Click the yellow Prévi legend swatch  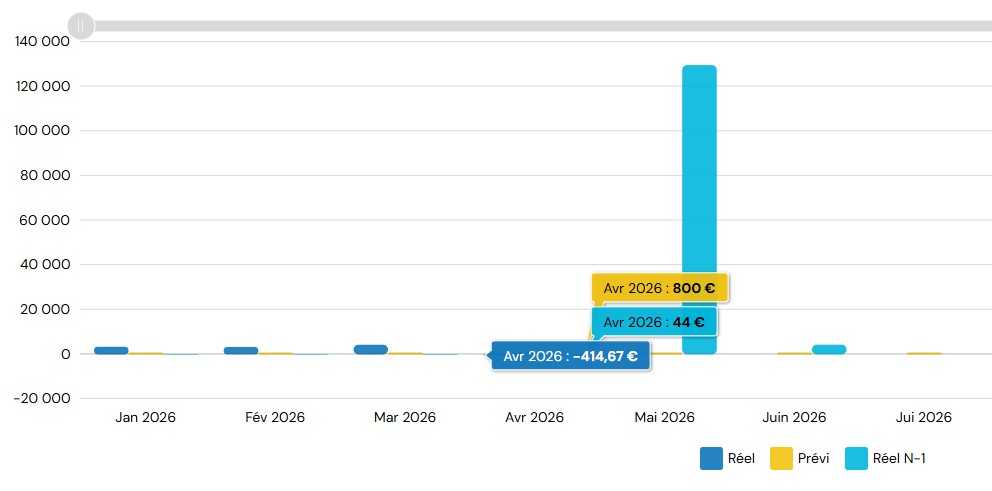781,459
